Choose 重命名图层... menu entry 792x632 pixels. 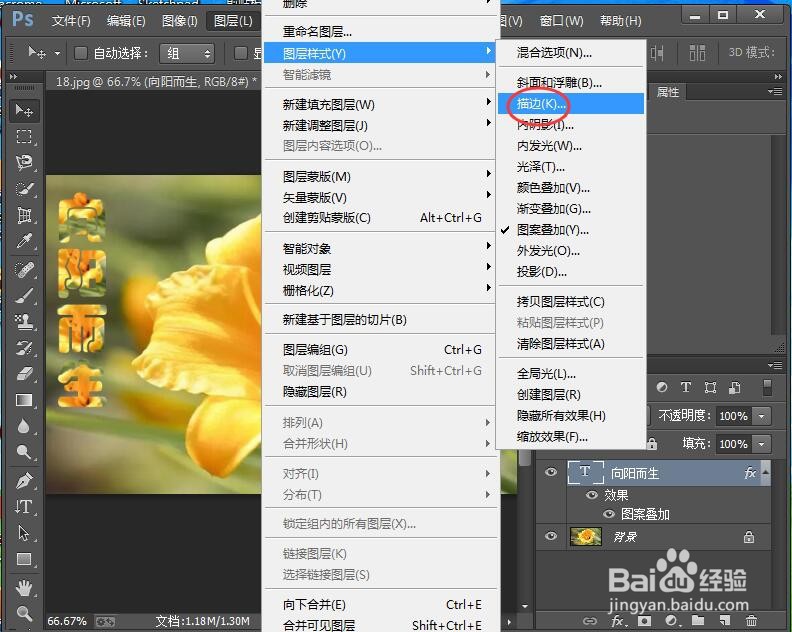[x=380, y=32]
